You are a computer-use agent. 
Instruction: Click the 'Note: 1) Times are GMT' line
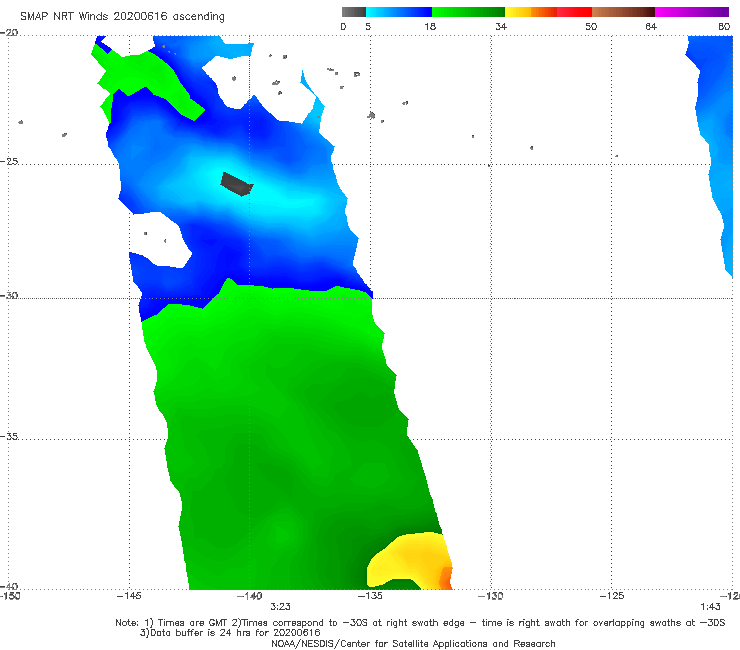point(420,623)
